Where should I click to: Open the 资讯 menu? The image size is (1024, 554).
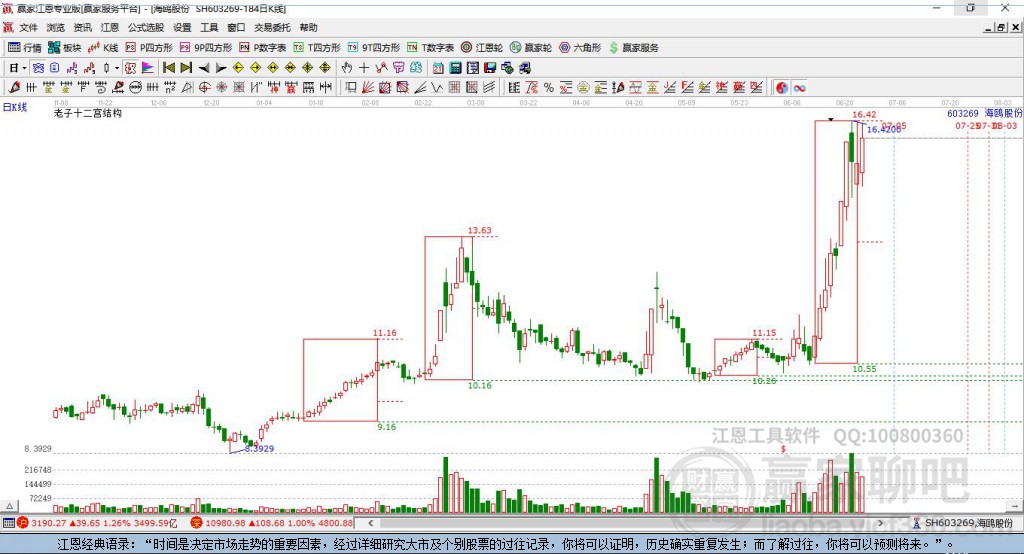(x=82, y=27)
